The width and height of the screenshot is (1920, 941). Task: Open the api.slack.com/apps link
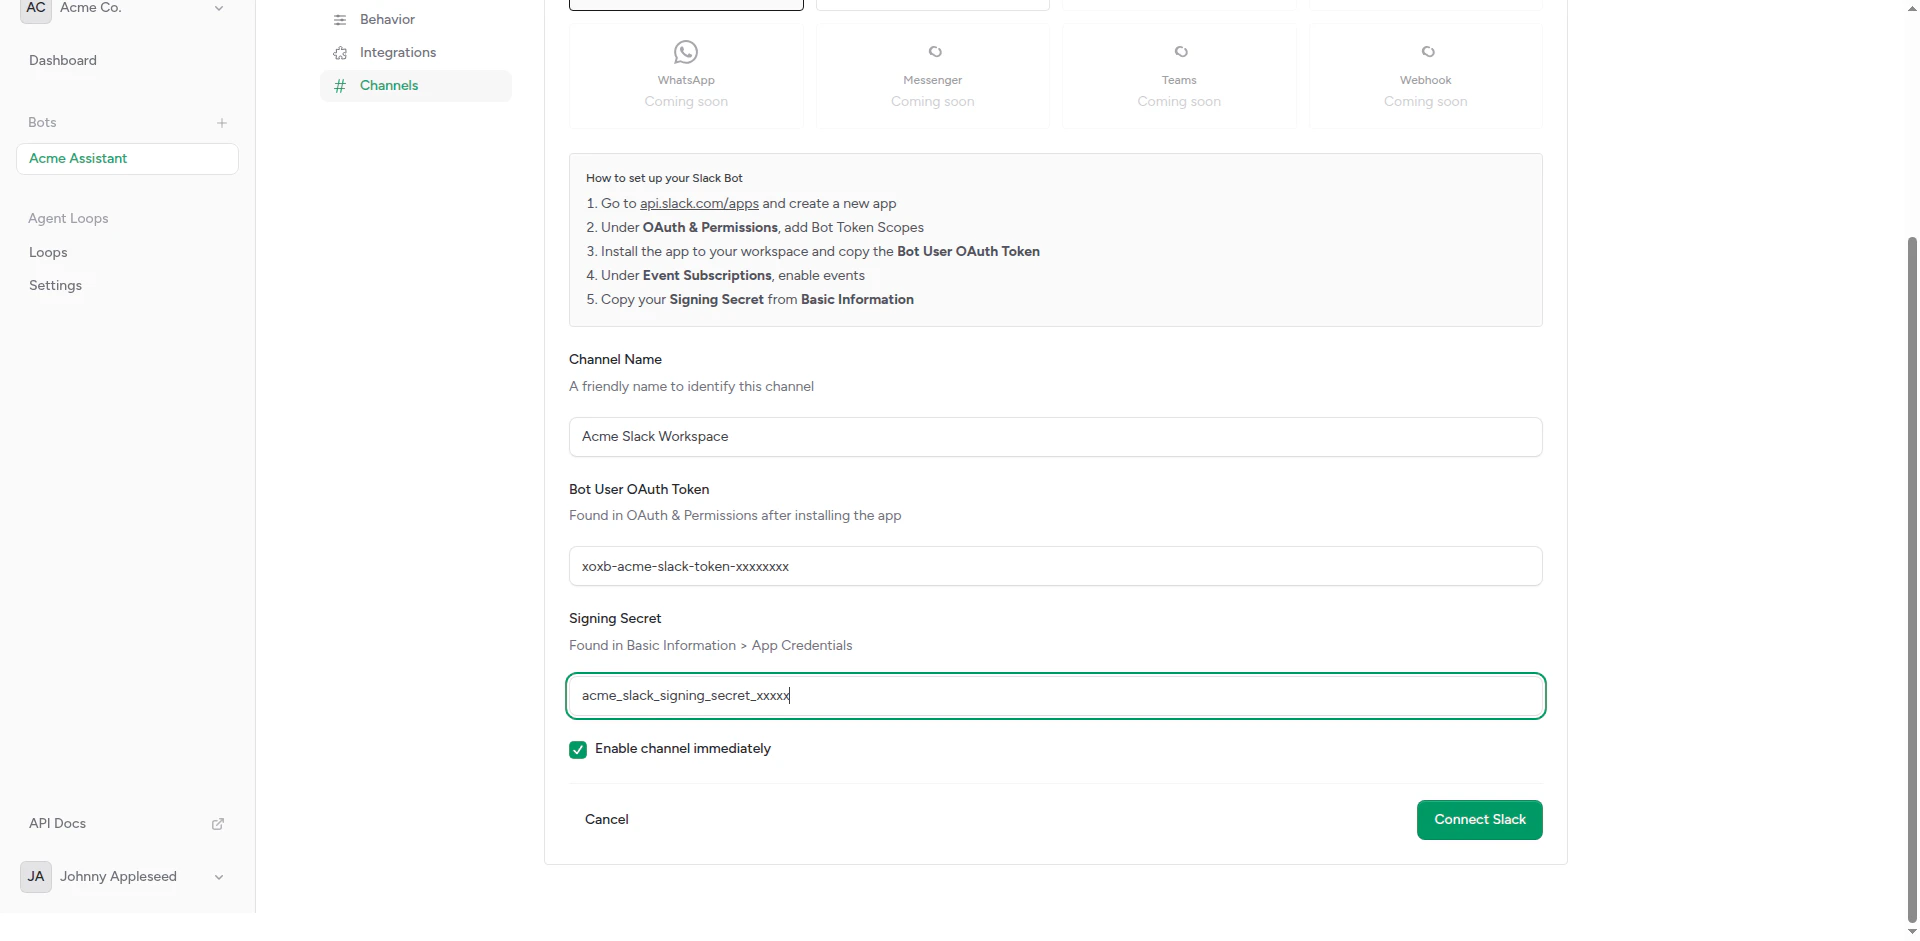[x=699, y=203]
